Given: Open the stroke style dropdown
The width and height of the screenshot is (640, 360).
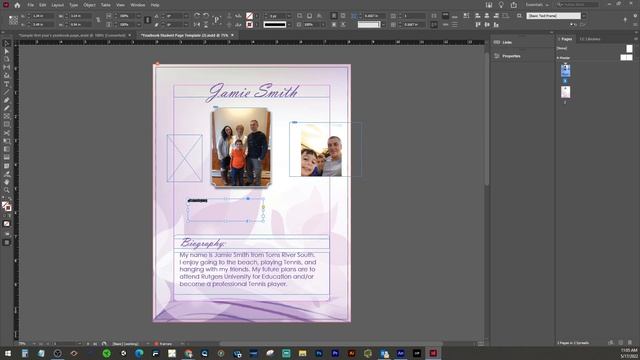Looking at the screenshot, I should [x=289, y=24].
